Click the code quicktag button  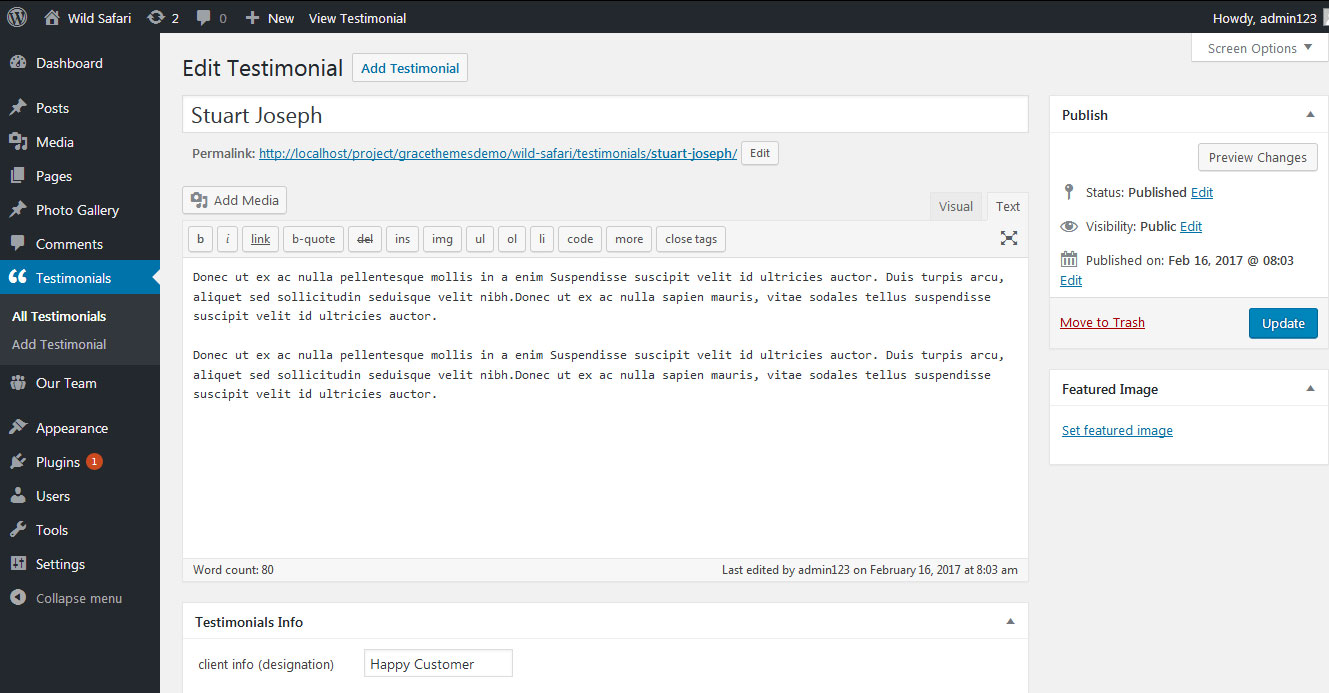[580, 239]
